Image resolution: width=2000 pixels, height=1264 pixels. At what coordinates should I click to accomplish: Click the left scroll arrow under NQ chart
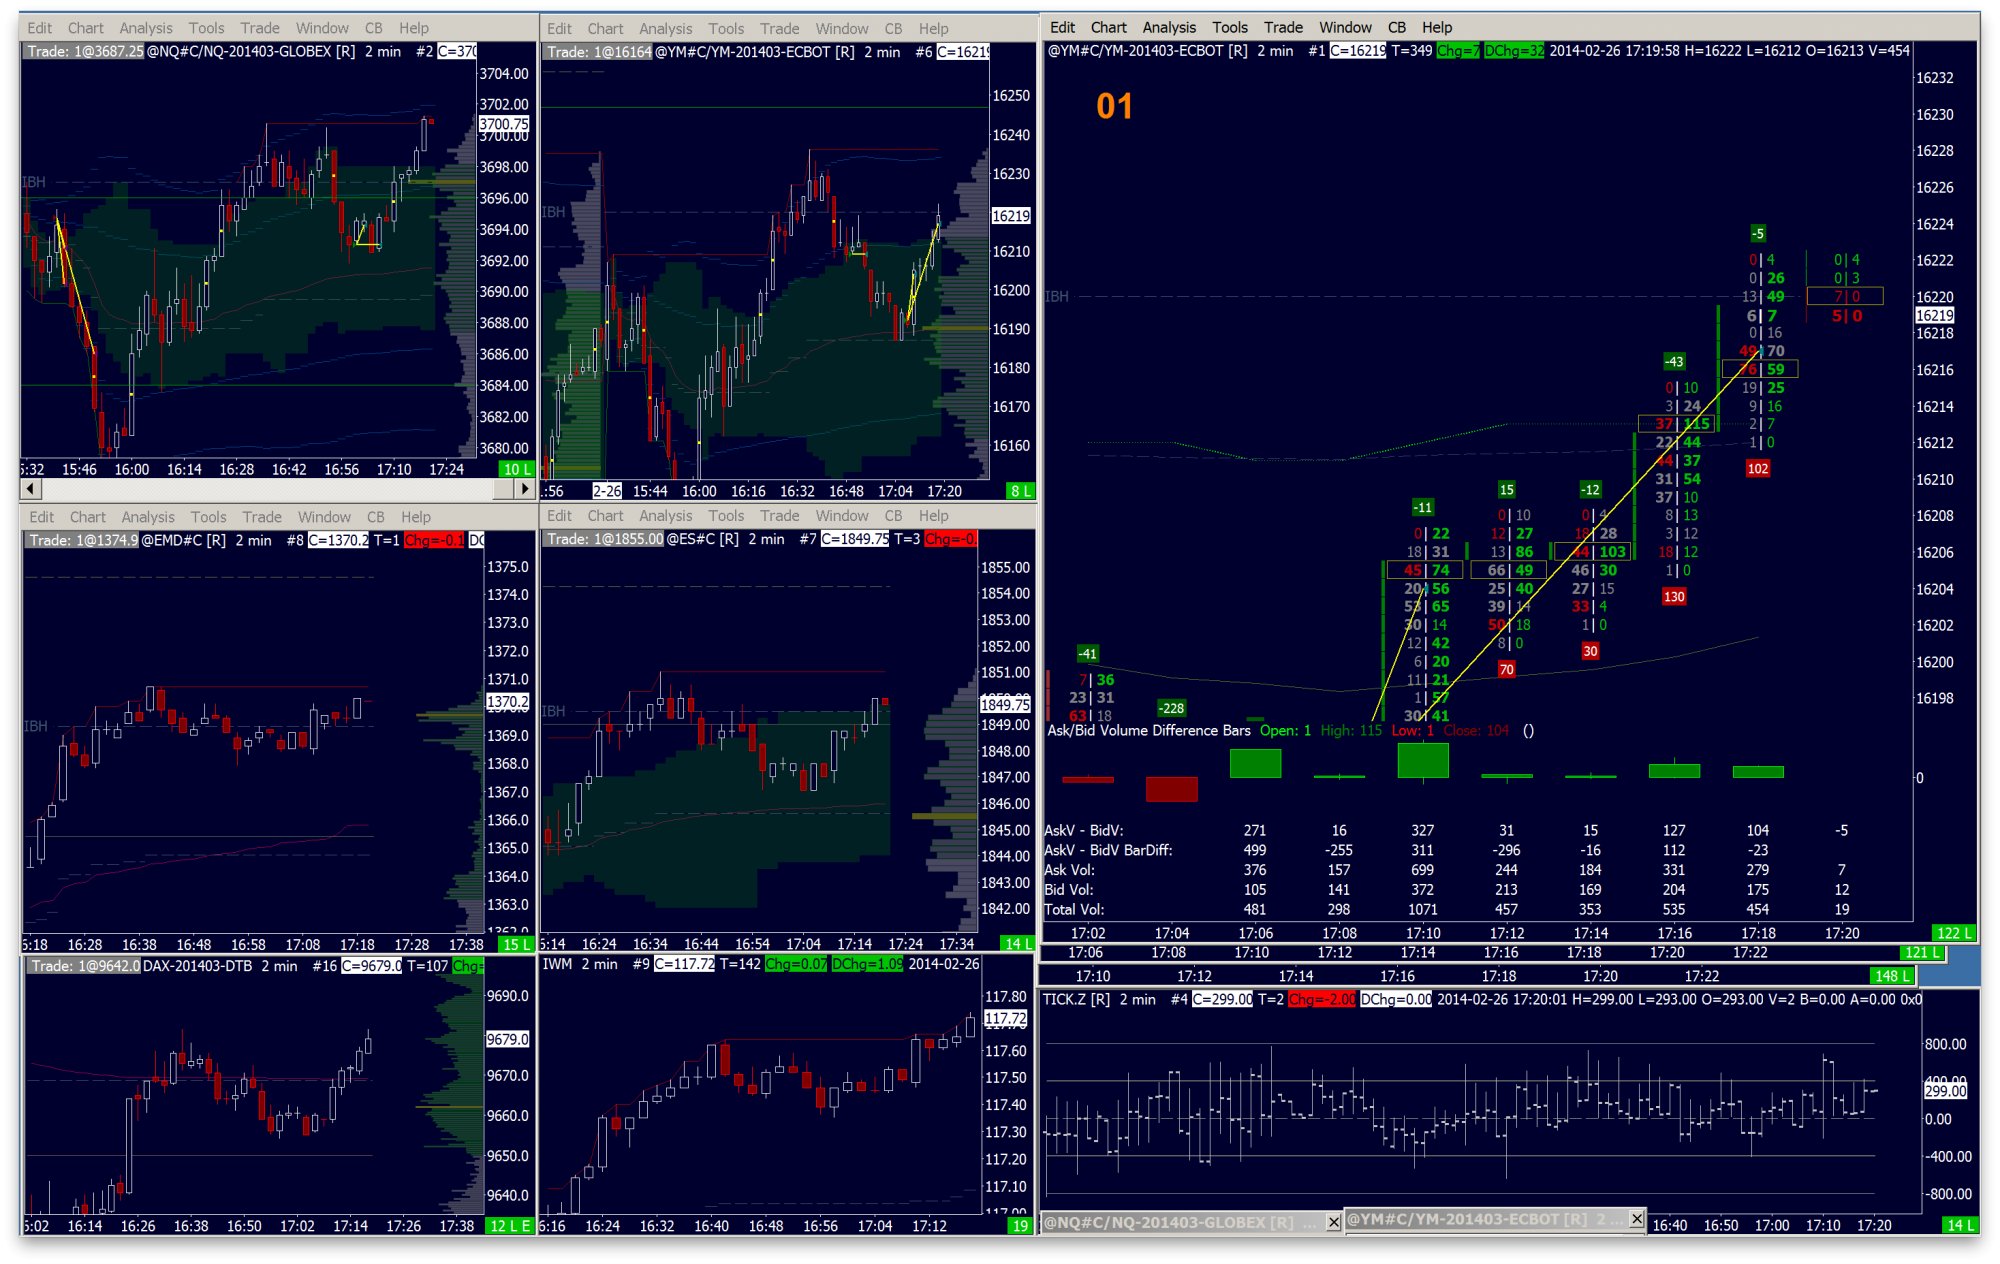(x=31, y=489)
